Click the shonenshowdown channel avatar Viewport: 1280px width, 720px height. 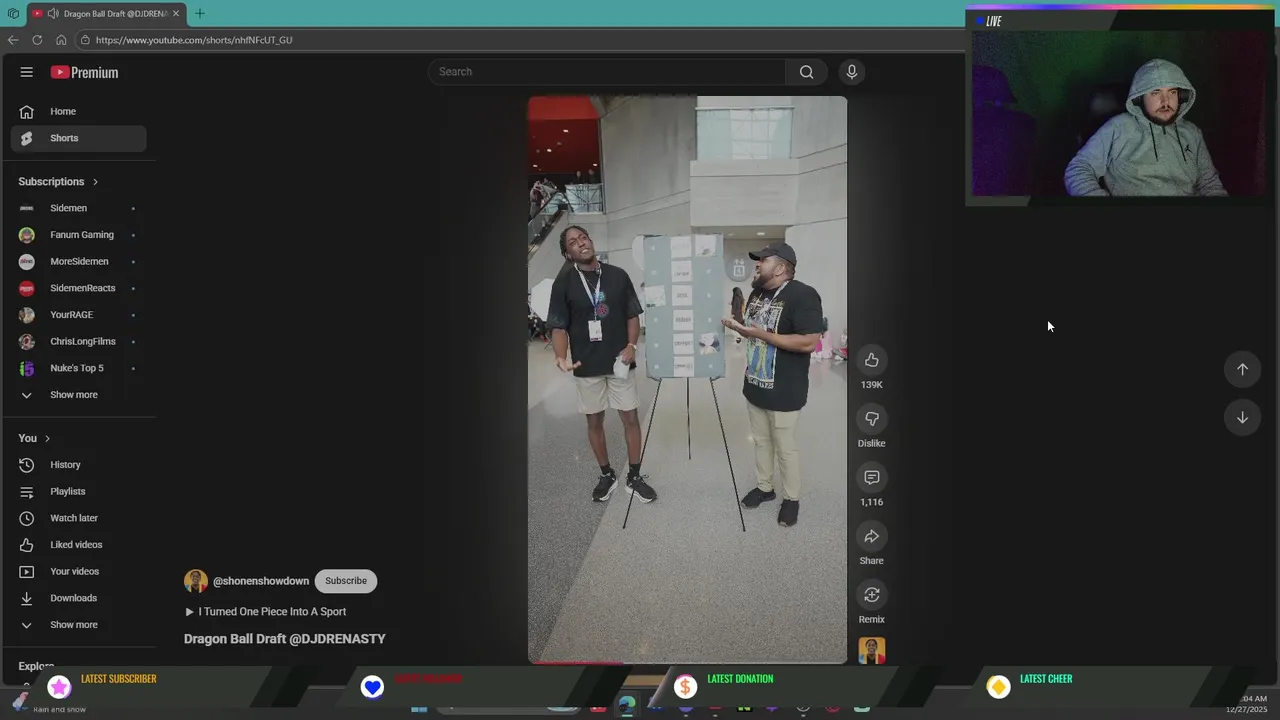(196, 581)
